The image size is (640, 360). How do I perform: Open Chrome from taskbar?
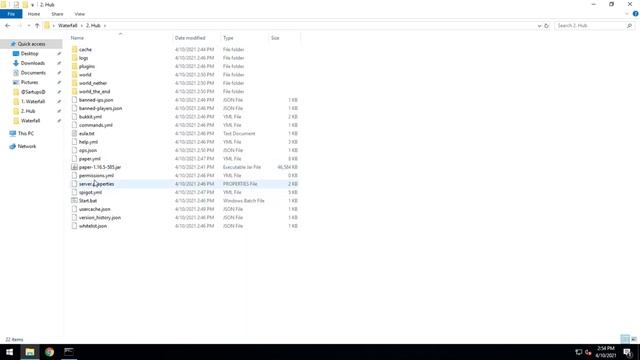pos(49,352)
